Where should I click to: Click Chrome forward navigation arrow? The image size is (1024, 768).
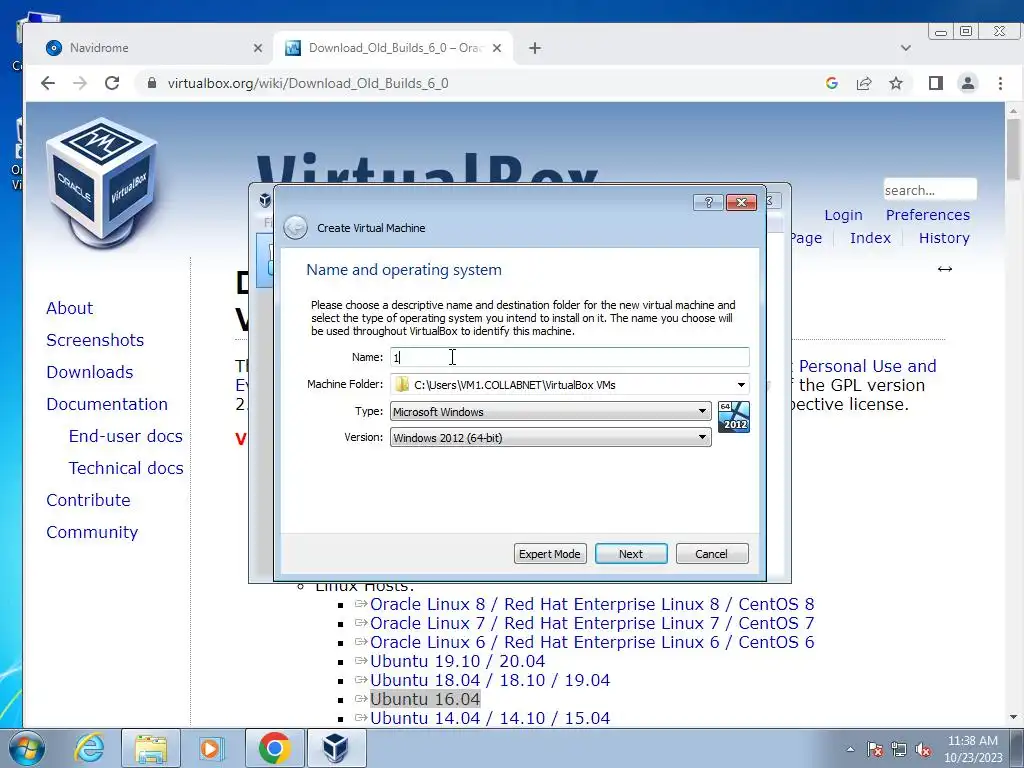pos(80,83)
